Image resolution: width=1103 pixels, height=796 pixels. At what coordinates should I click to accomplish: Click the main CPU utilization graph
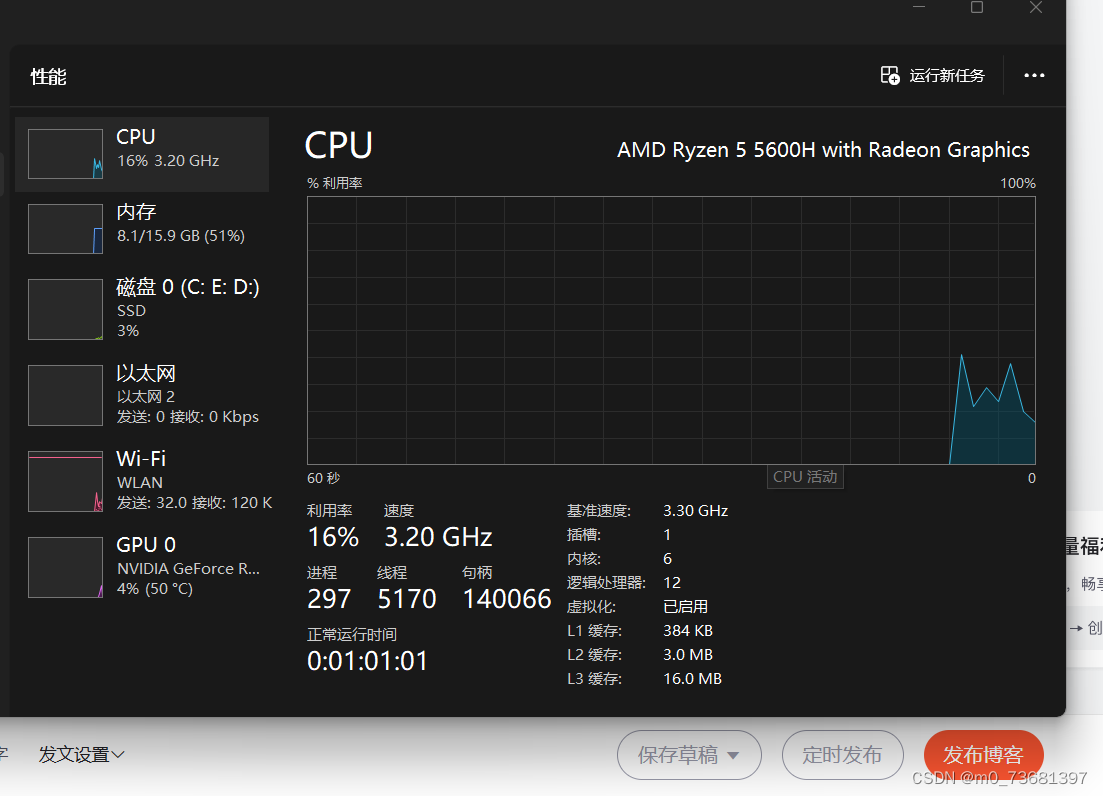pyautogui.click(x=671, y=330)
